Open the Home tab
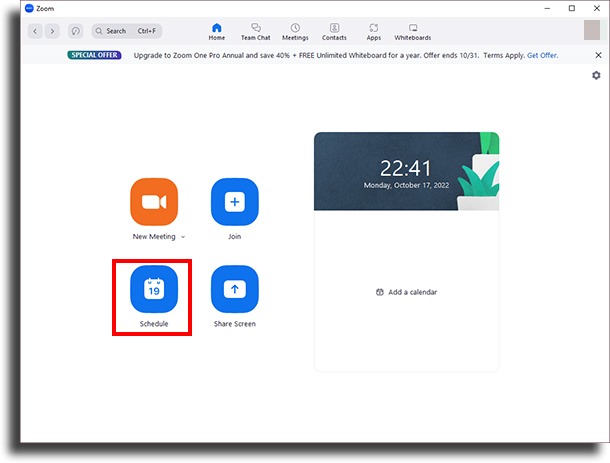Screen dimensions: 610x463 click(217, 32)
